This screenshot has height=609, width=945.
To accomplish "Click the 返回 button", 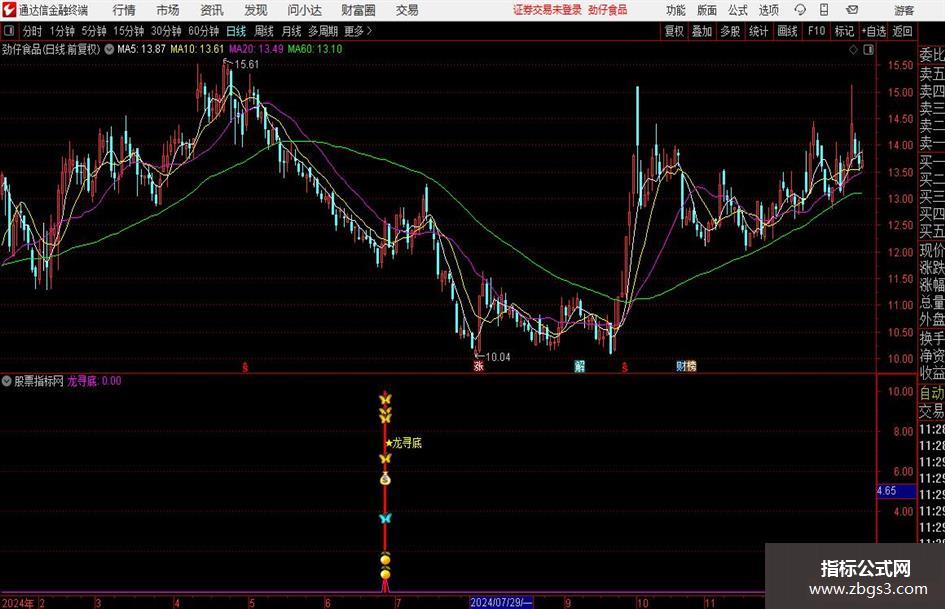I will (902, 31).
